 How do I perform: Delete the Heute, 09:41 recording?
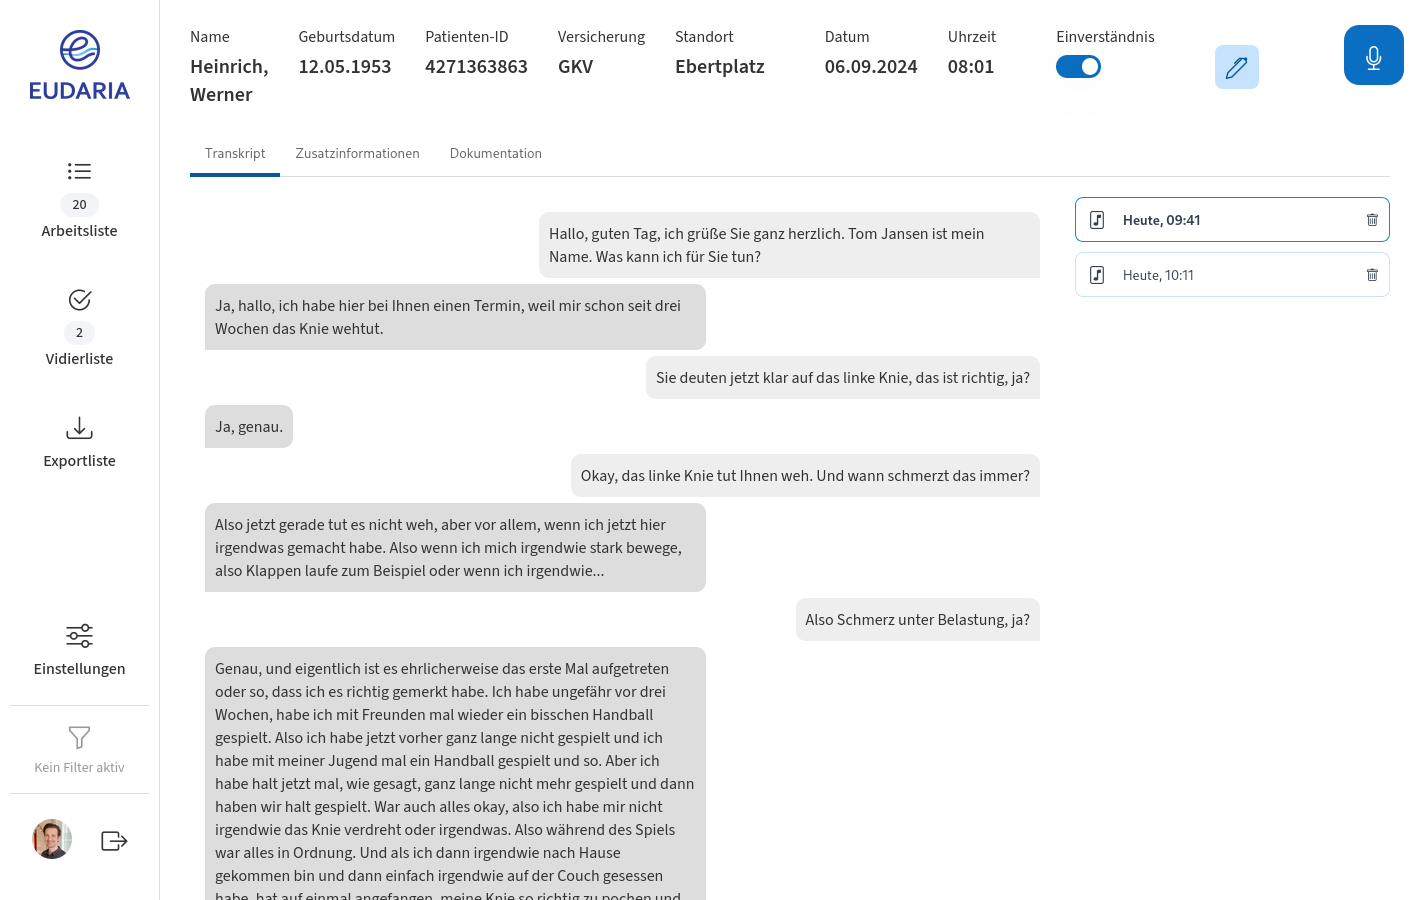point(1372,220)
